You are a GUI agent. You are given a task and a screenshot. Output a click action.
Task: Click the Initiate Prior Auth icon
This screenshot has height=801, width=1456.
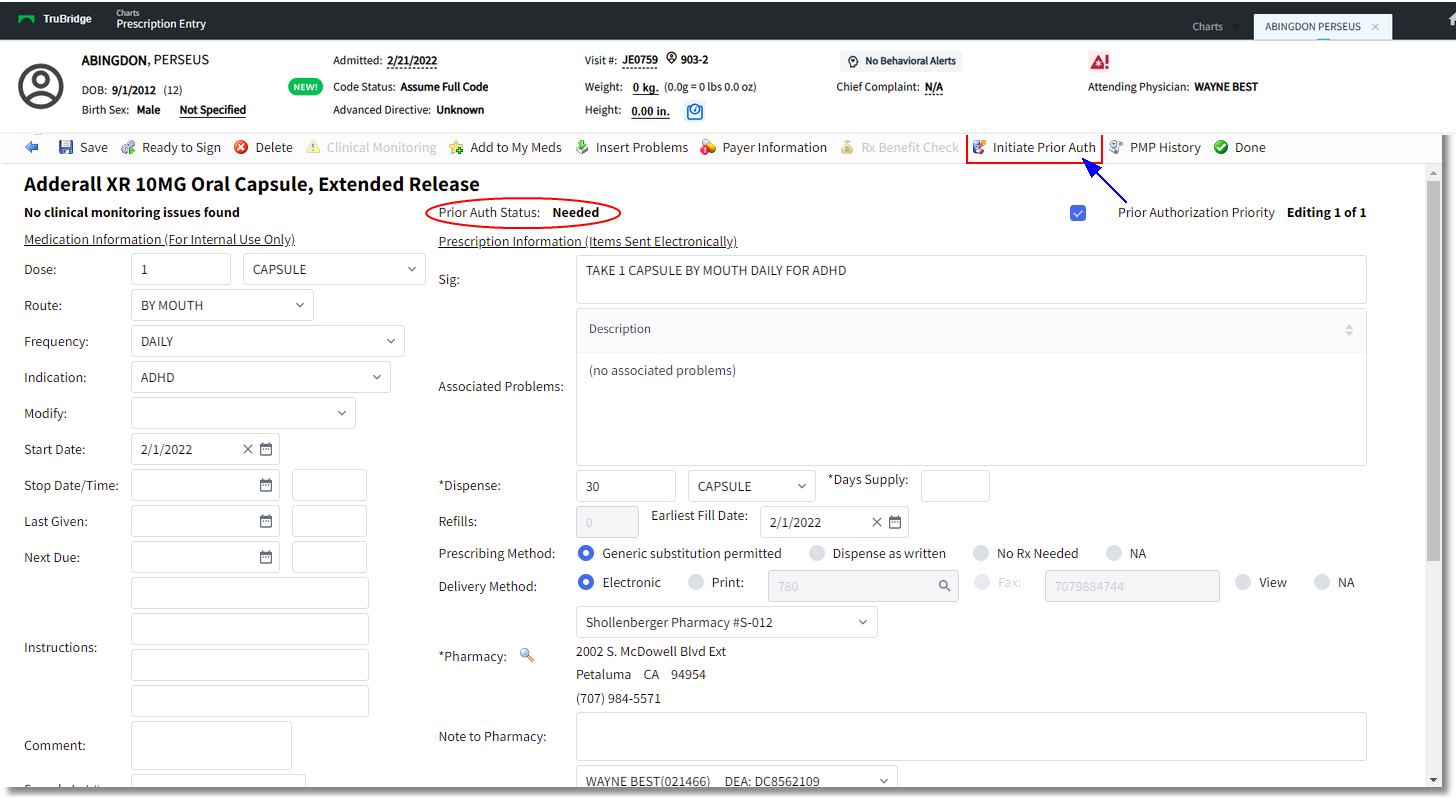coord(979,147)
